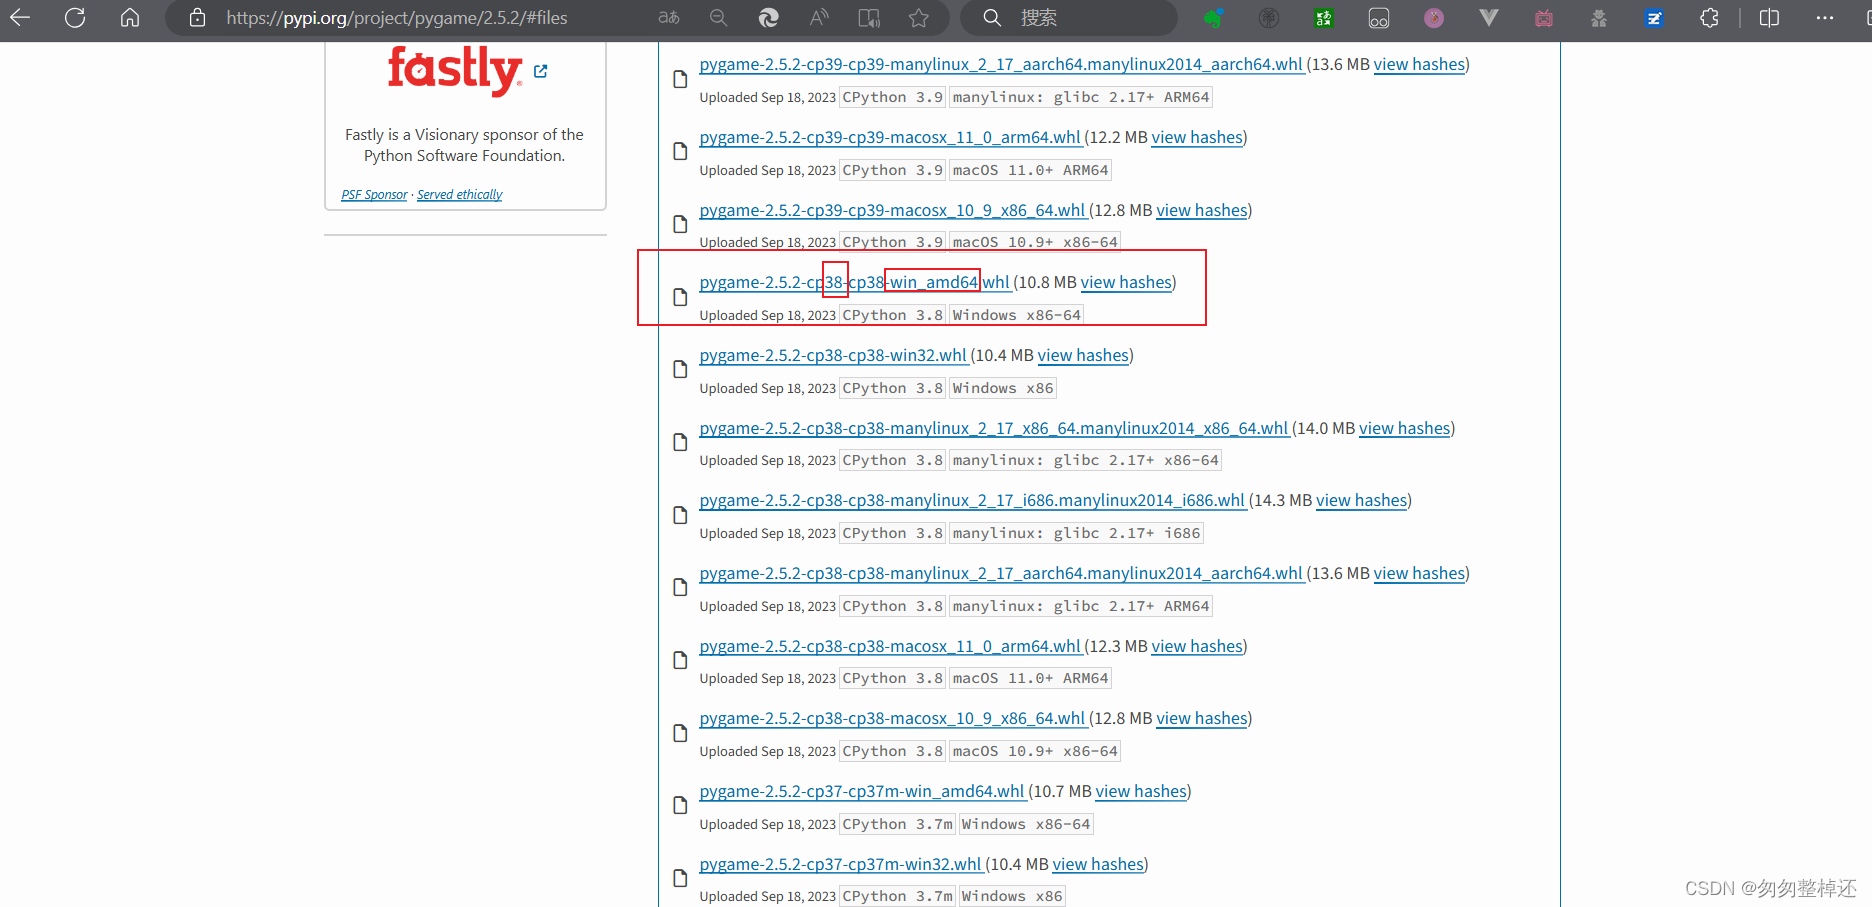Click the file icon beside cp38 win_amd64 wheel

[680, 297]
